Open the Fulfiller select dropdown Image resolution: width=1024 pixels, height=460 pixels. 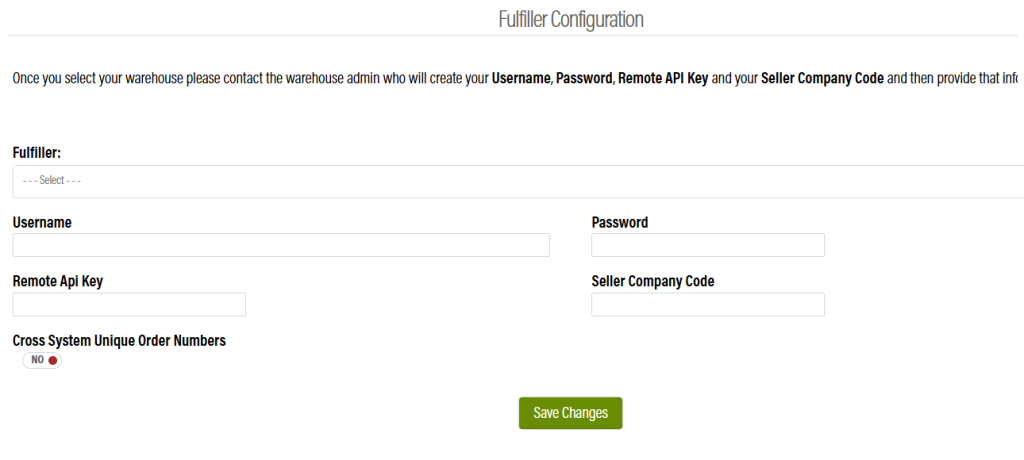518,181
